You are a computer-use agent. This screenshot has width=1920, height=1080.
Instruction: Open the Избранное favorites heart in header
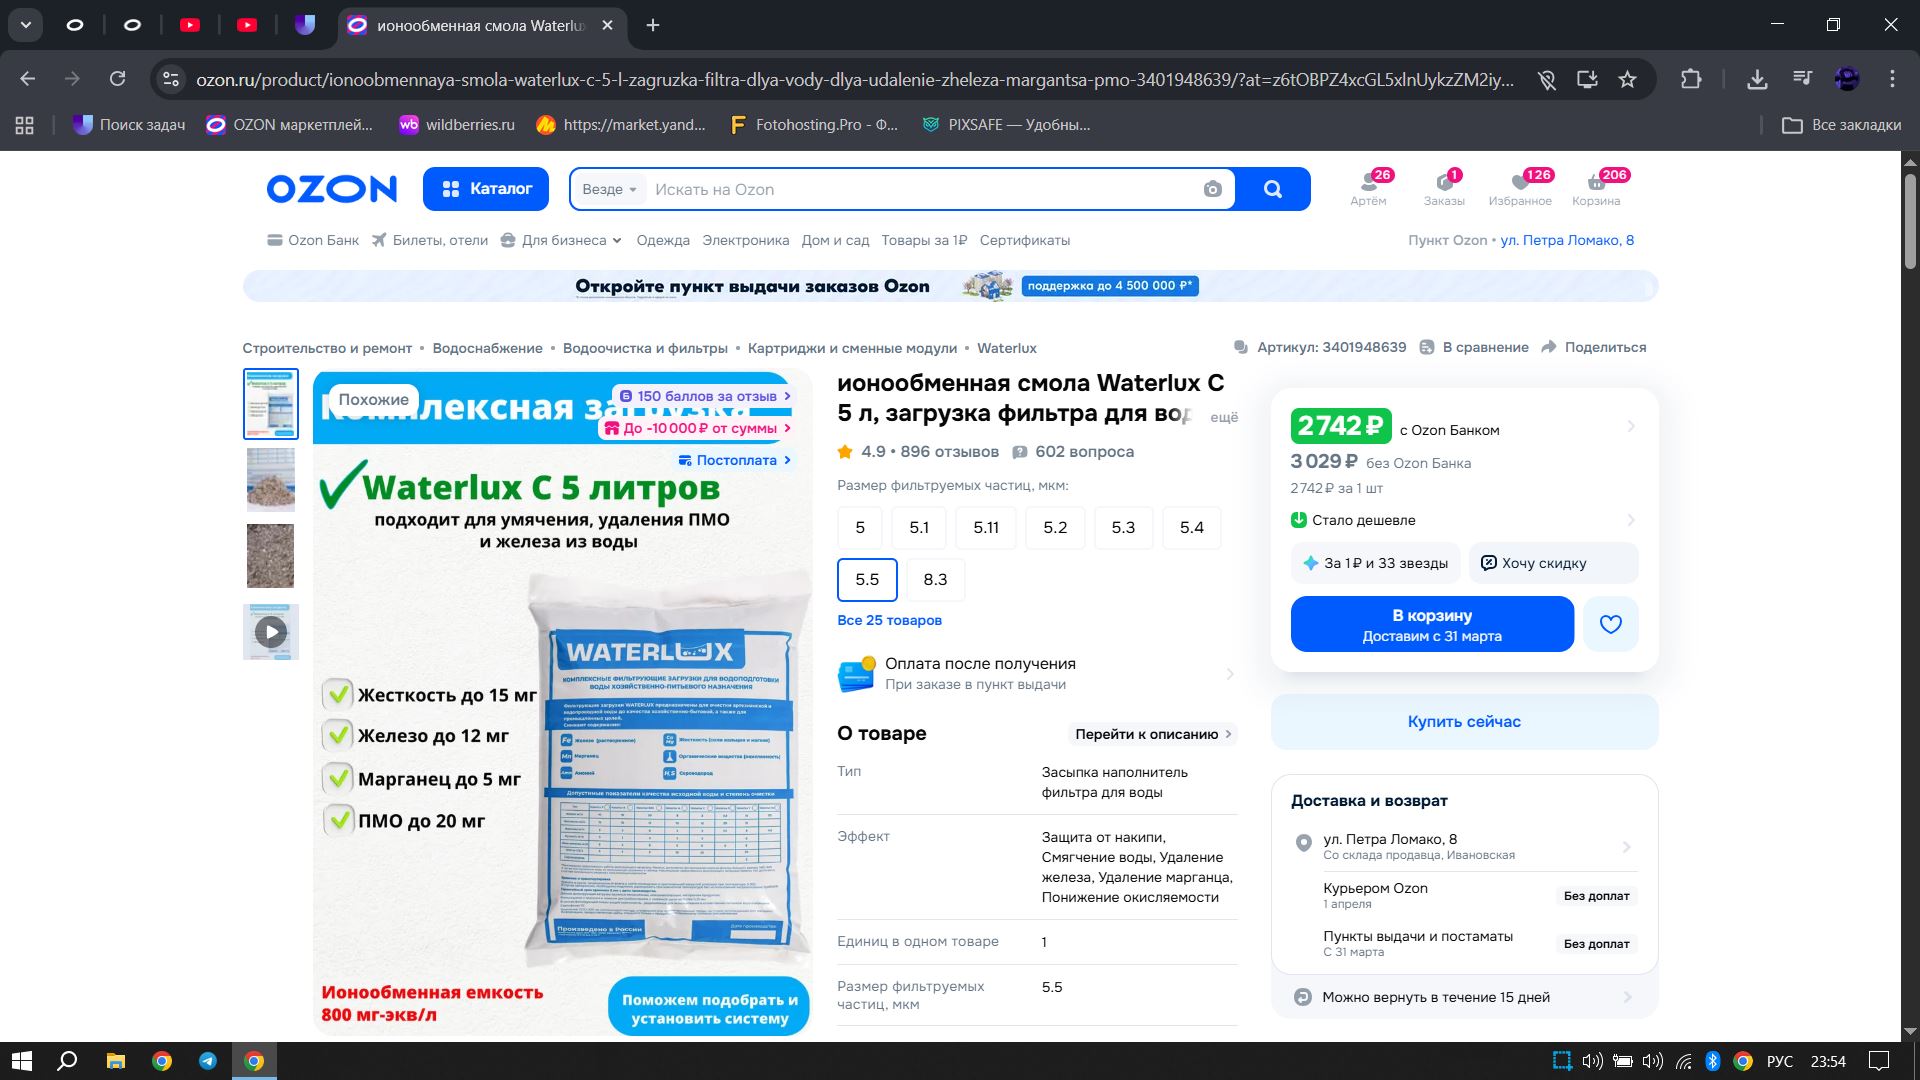tap(1520, 184)
